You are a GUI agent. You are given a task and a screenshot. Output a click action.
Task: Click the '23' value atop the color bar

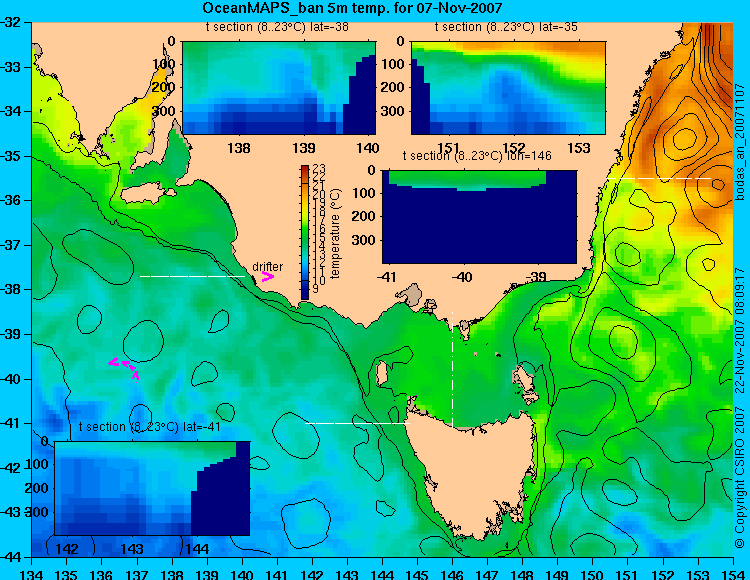pyautogui.click(x=319, y=169)
